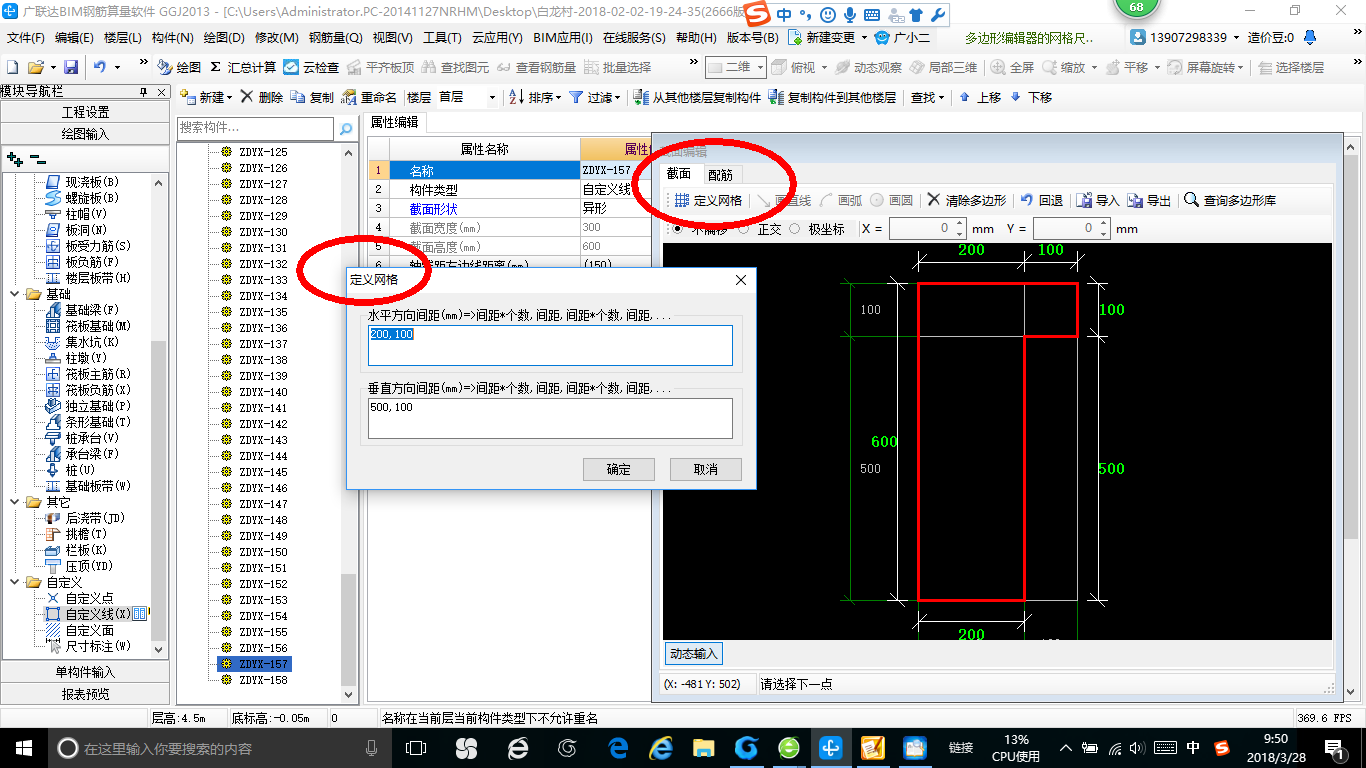Open the 工程设置 navigation section
This screenshot has width=1366, height=768.
click(x=85, y=112)
